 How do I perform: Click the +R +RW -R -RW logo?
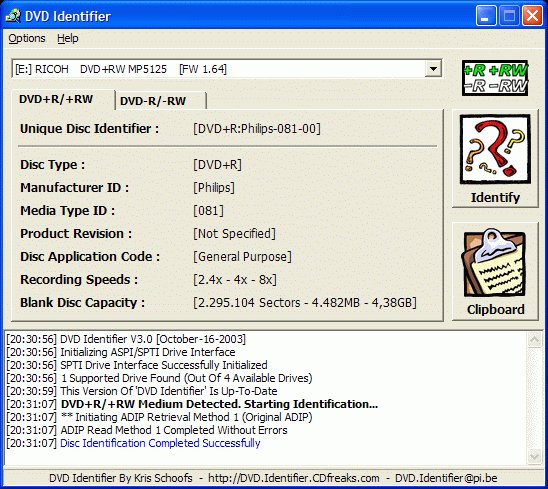[495, 78]
